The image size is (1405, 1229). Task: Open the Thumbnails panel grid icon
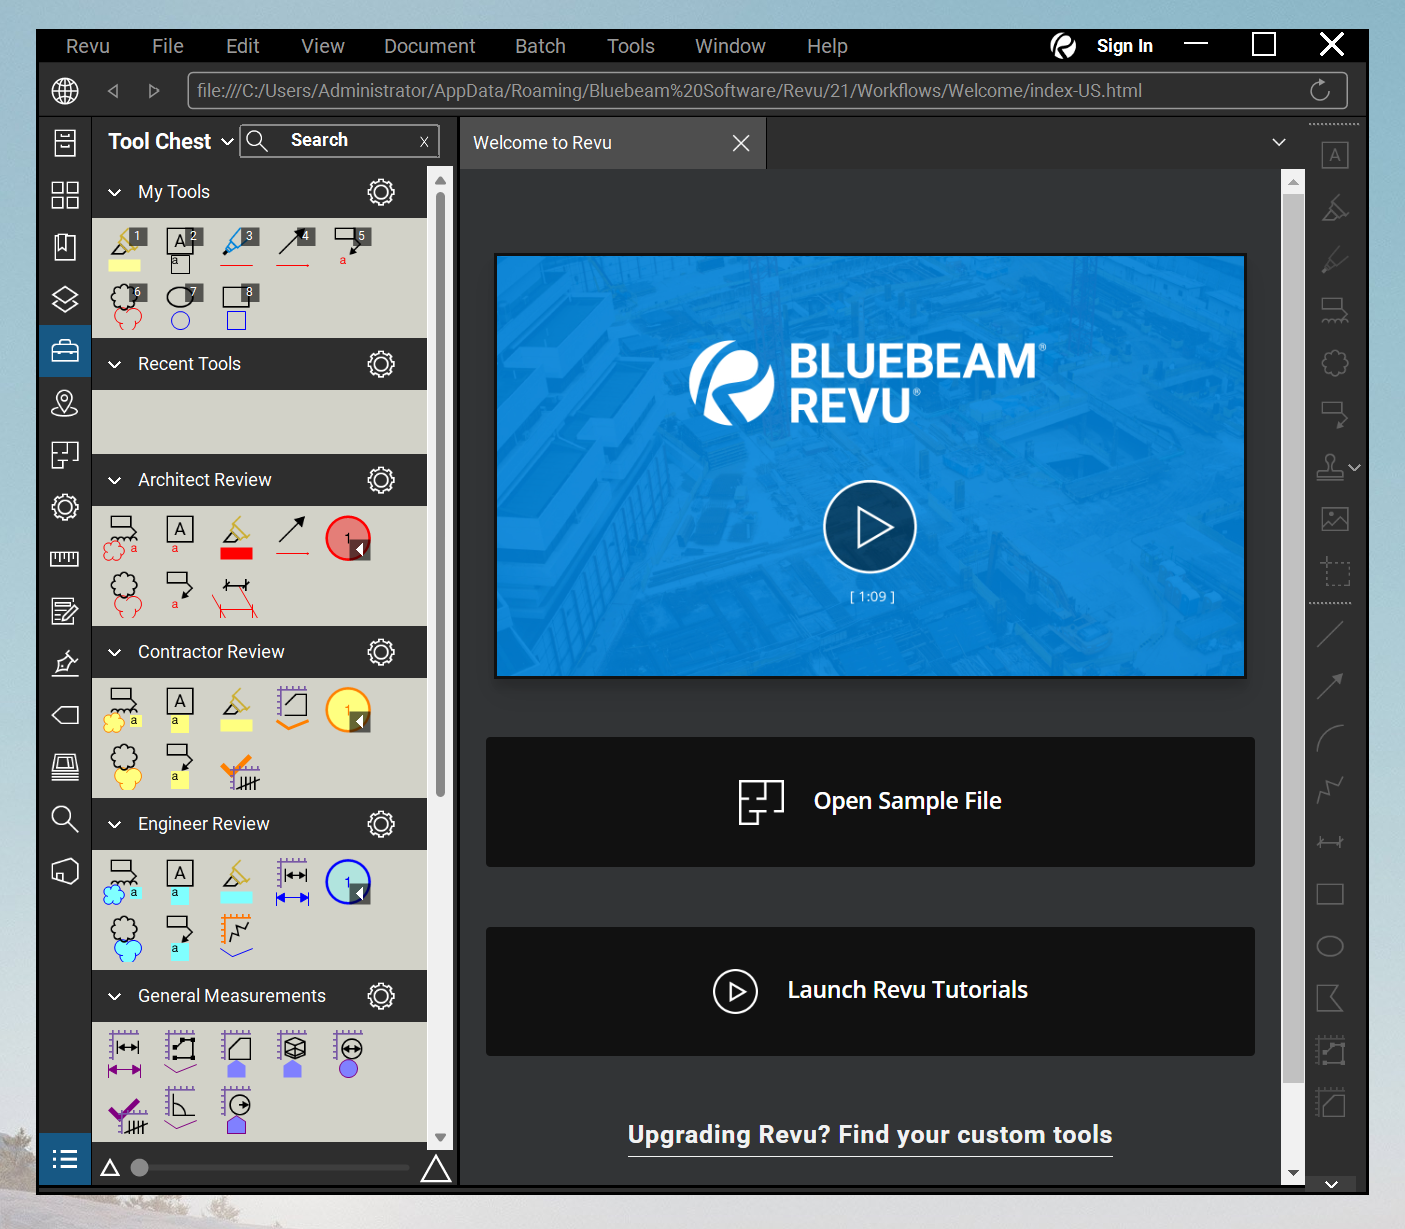65,195
